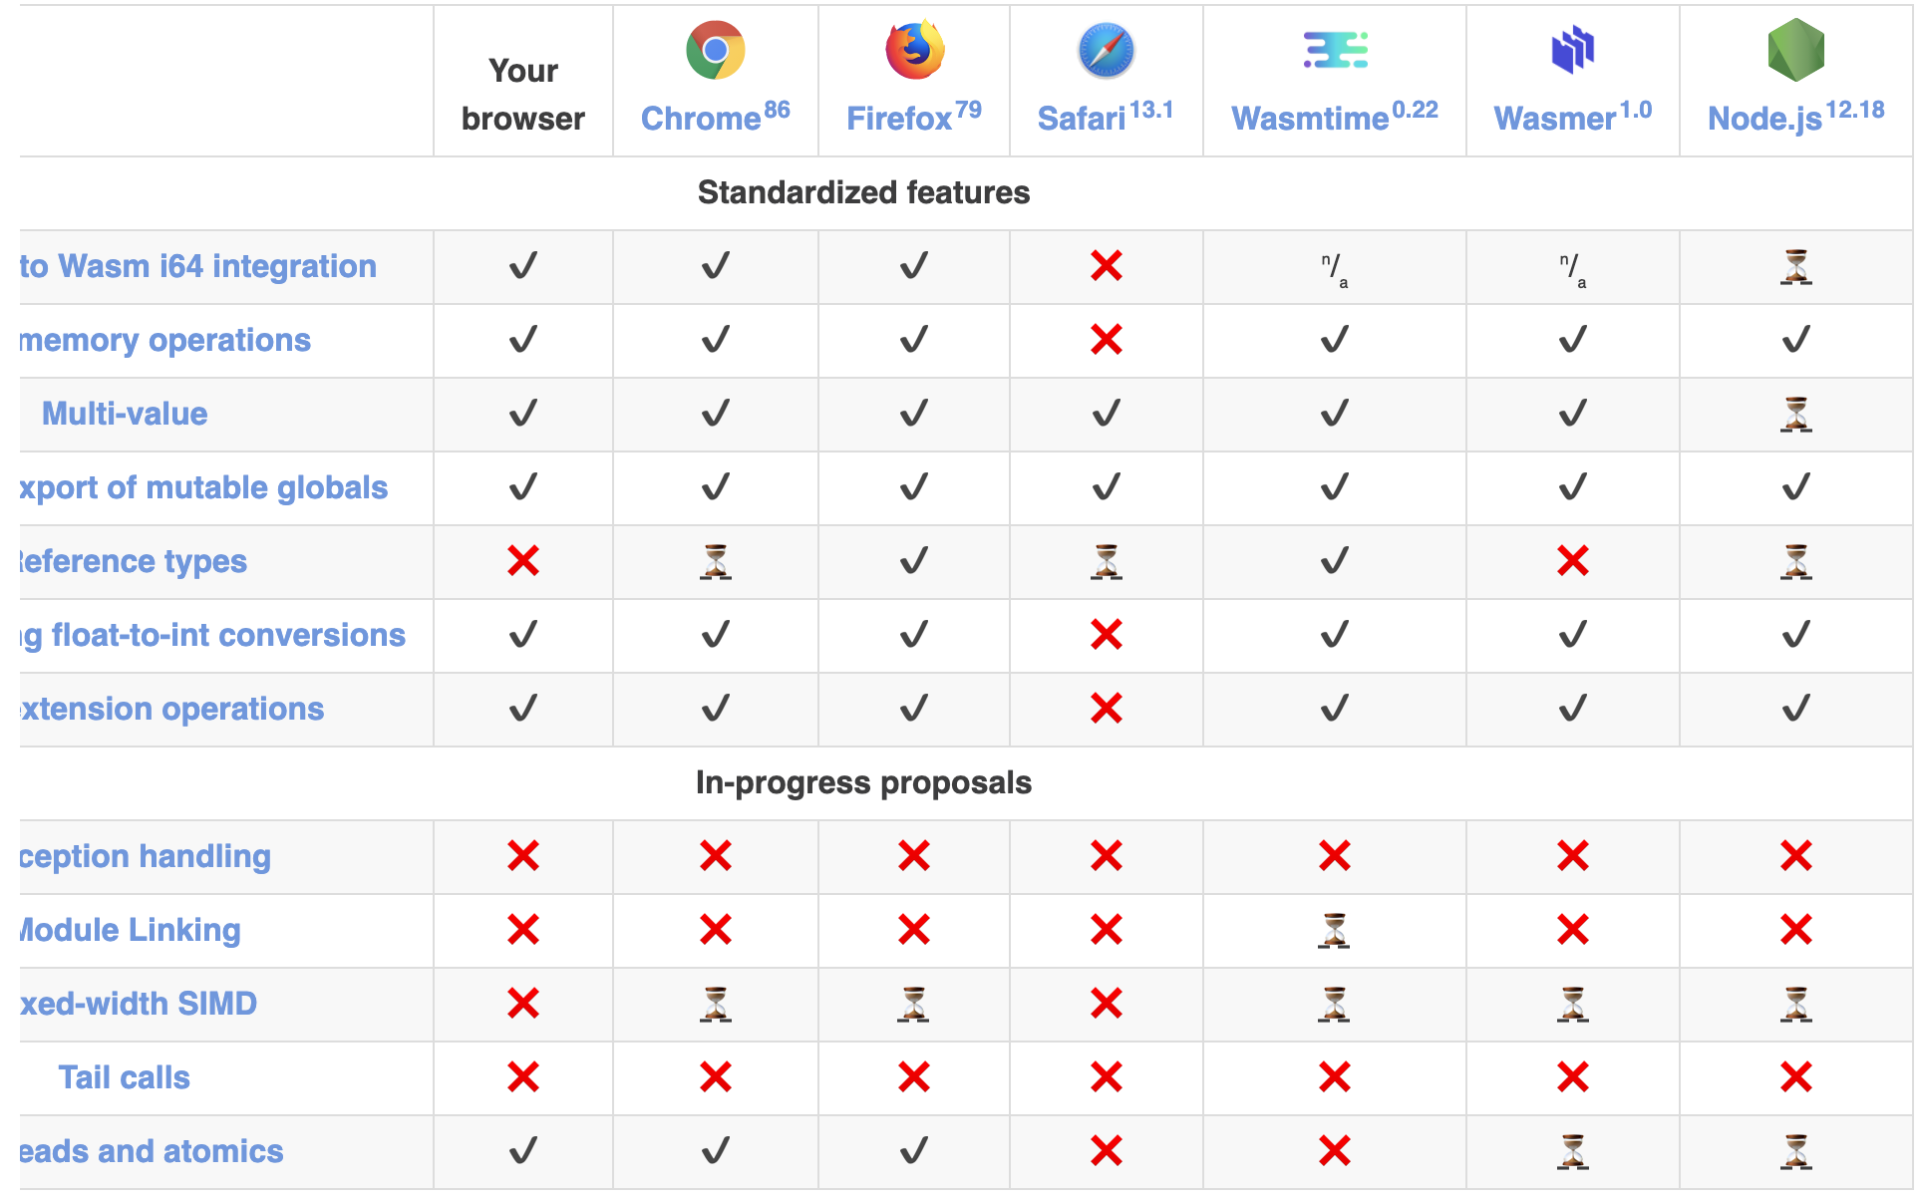
Task: Click Chrome hourglass in fixed-width SIMD row
Action: [715, 1004]
